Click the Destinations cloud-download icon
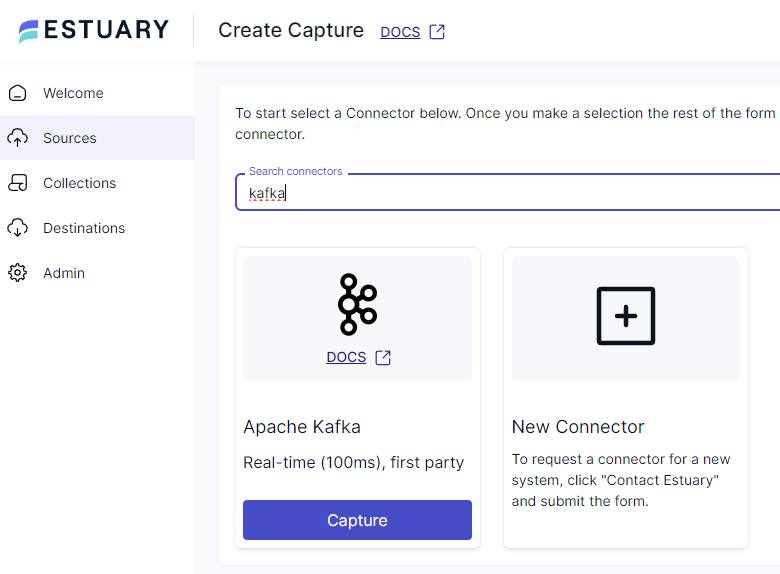780x574 pixels. [x=17, y=228]
